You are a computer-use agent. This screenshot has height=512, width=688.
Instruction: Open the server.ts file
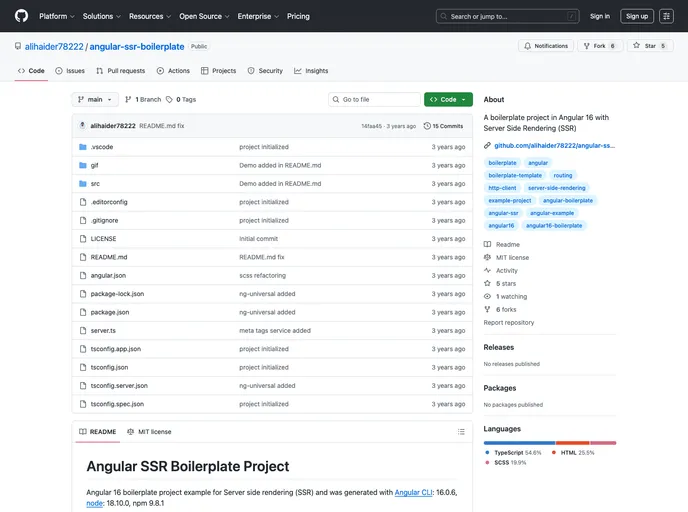[x=103, y=331]
